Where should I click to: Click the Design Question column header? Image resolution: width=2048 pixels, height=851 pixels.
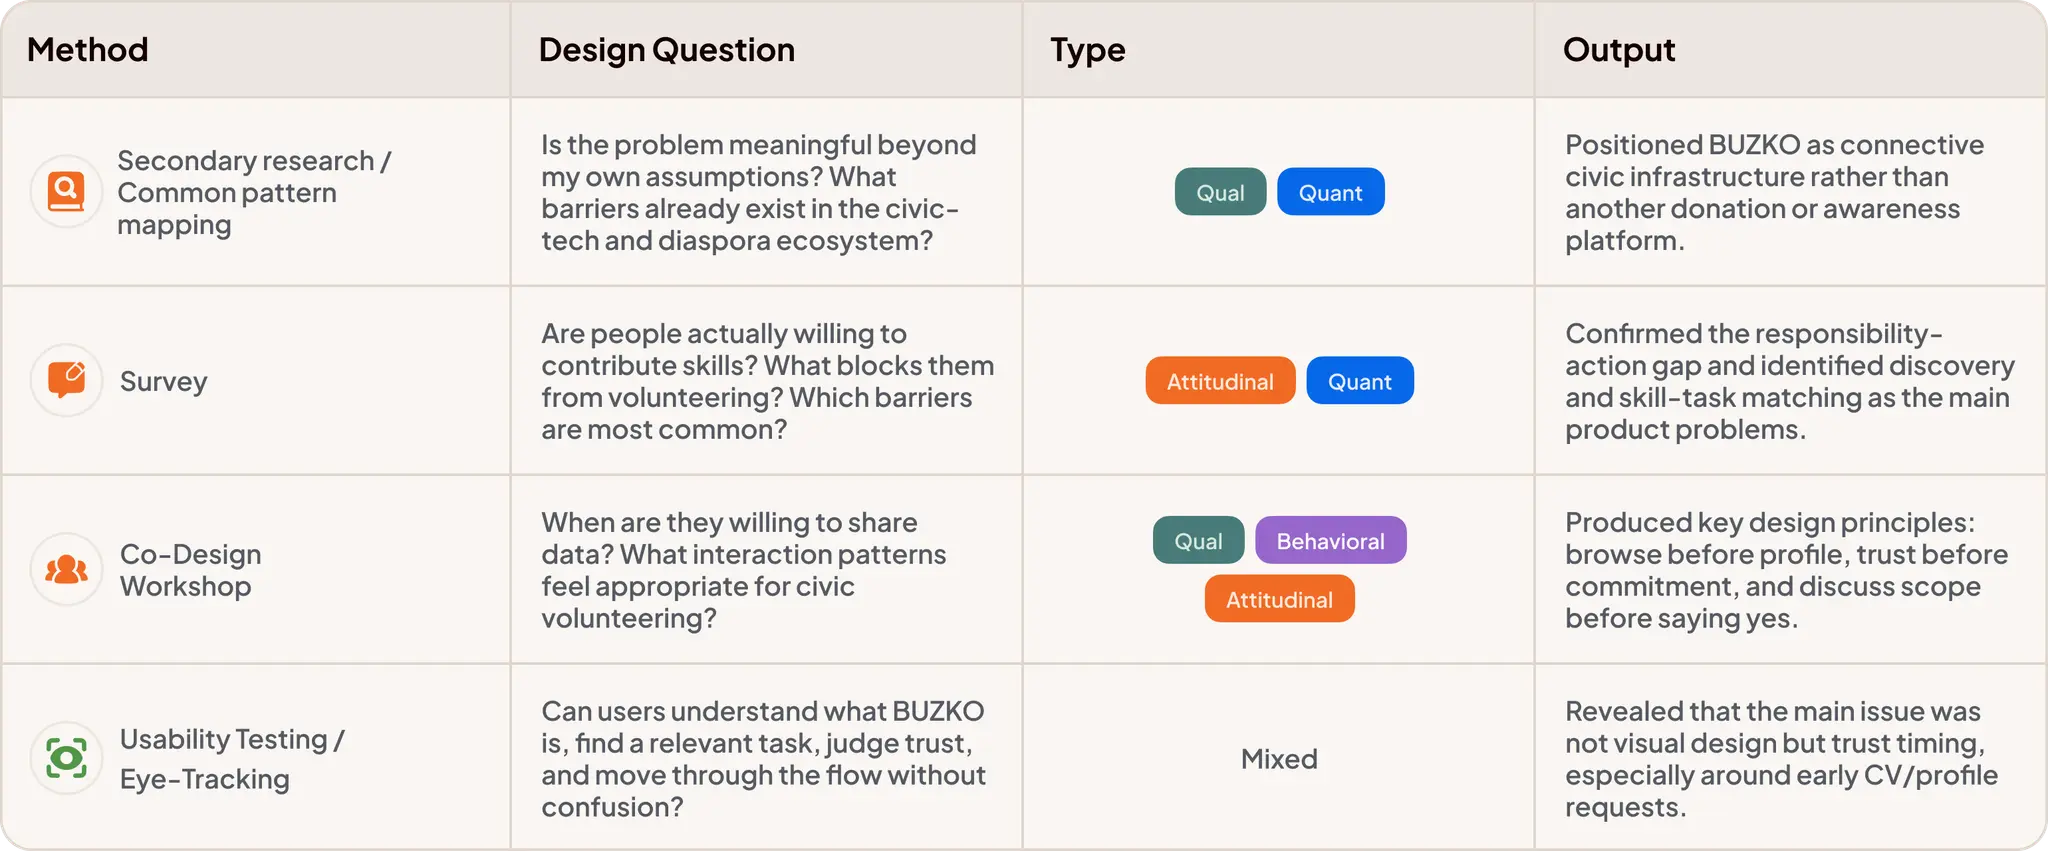(667, 49)
